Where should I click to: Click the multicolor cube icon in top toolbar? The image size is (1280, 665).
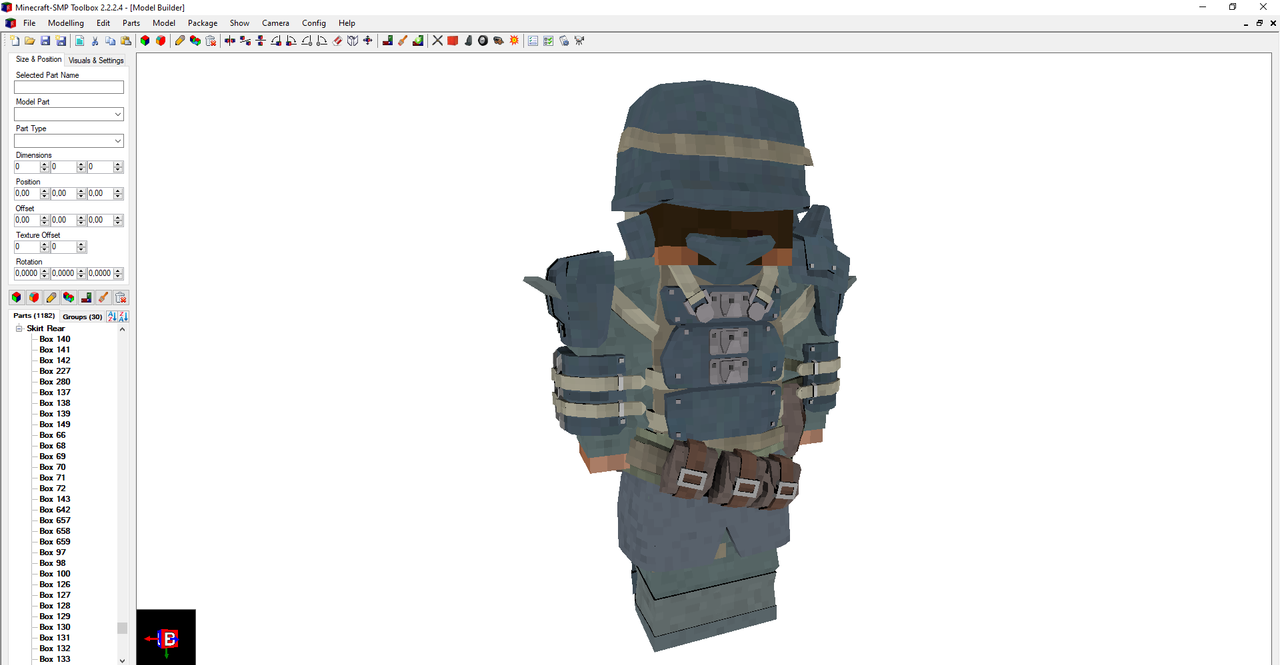(x=145, y=41)
